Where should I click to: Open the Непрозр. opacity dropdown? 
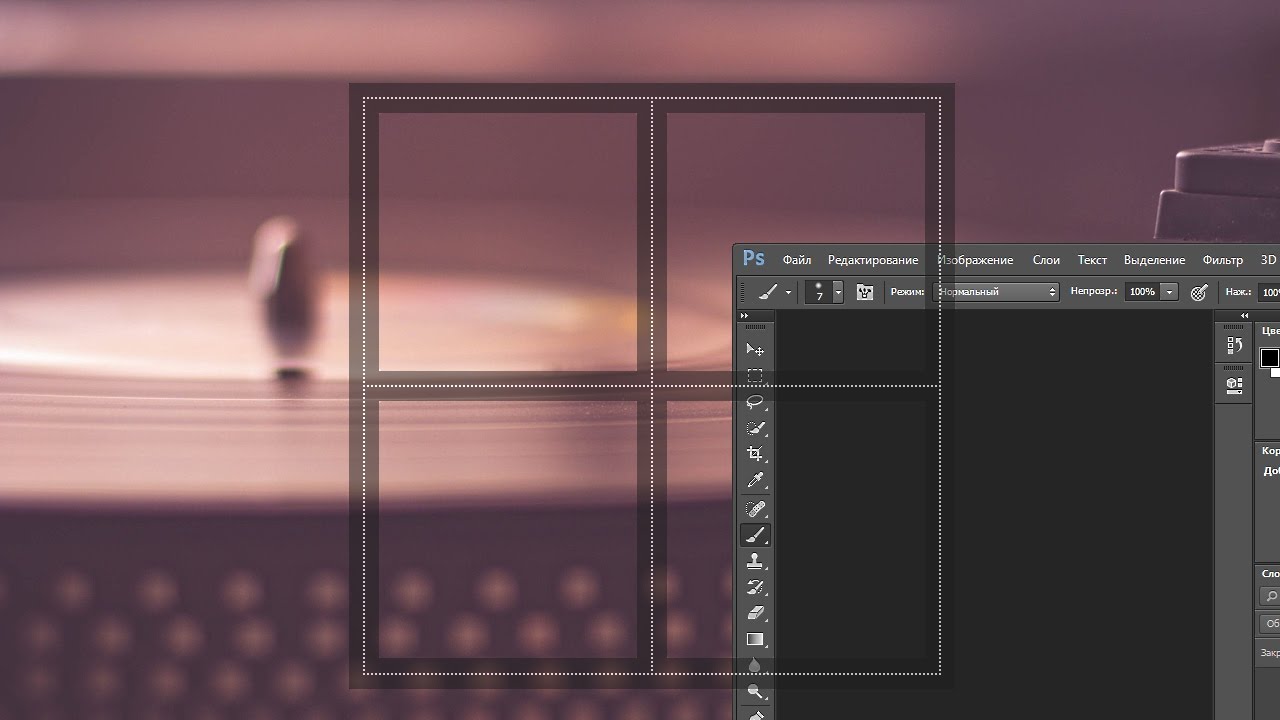click(1167, 291)
